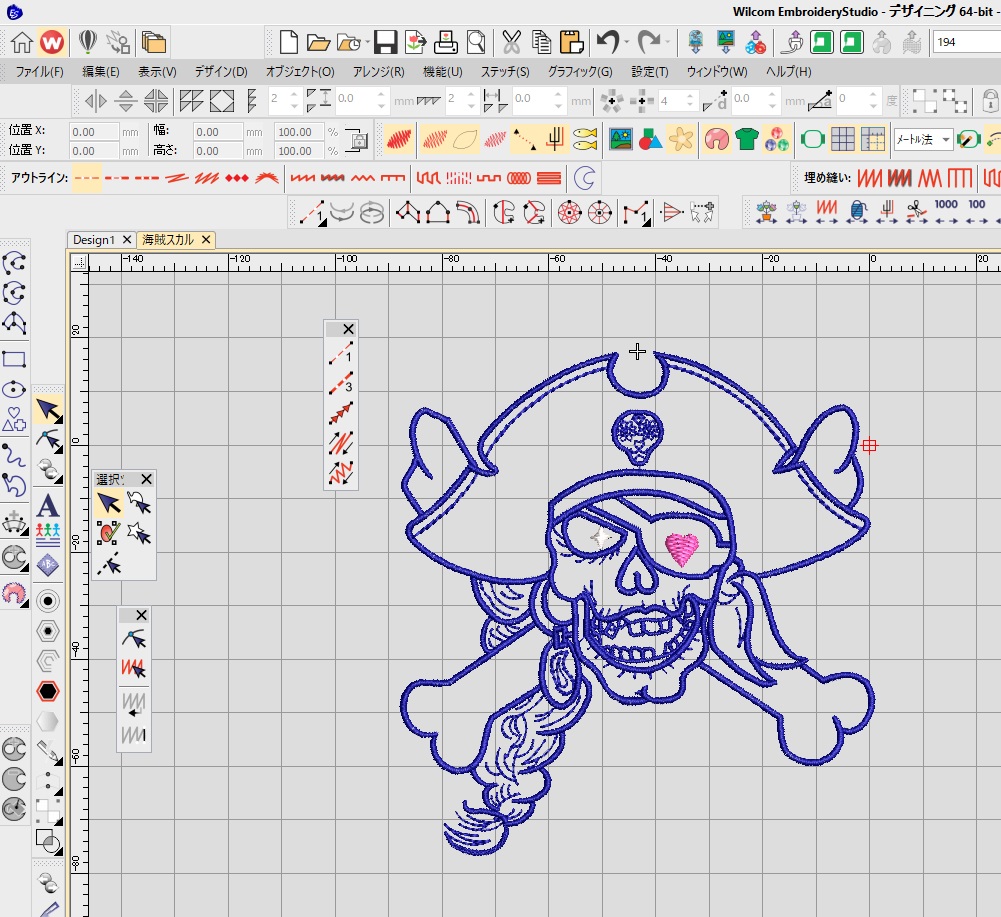Close the 選択 floating panel

coord(146,479)
